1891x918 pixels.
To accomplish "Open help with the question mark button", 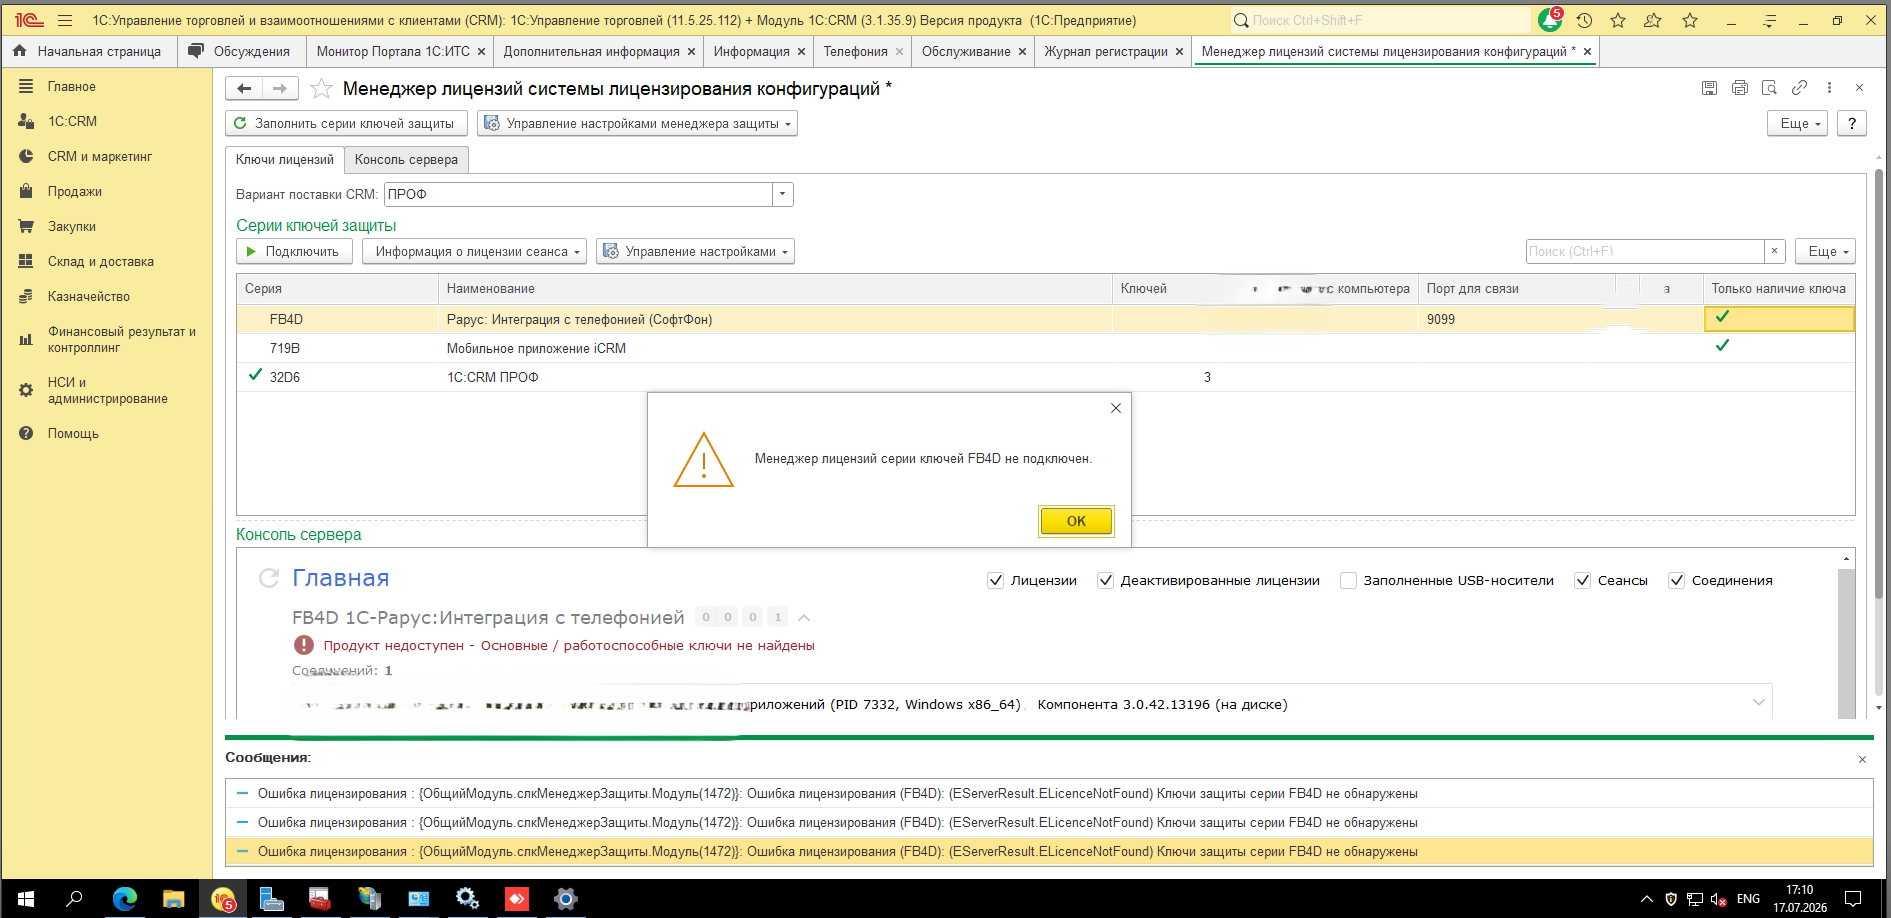I will [x=1852, y=123].
